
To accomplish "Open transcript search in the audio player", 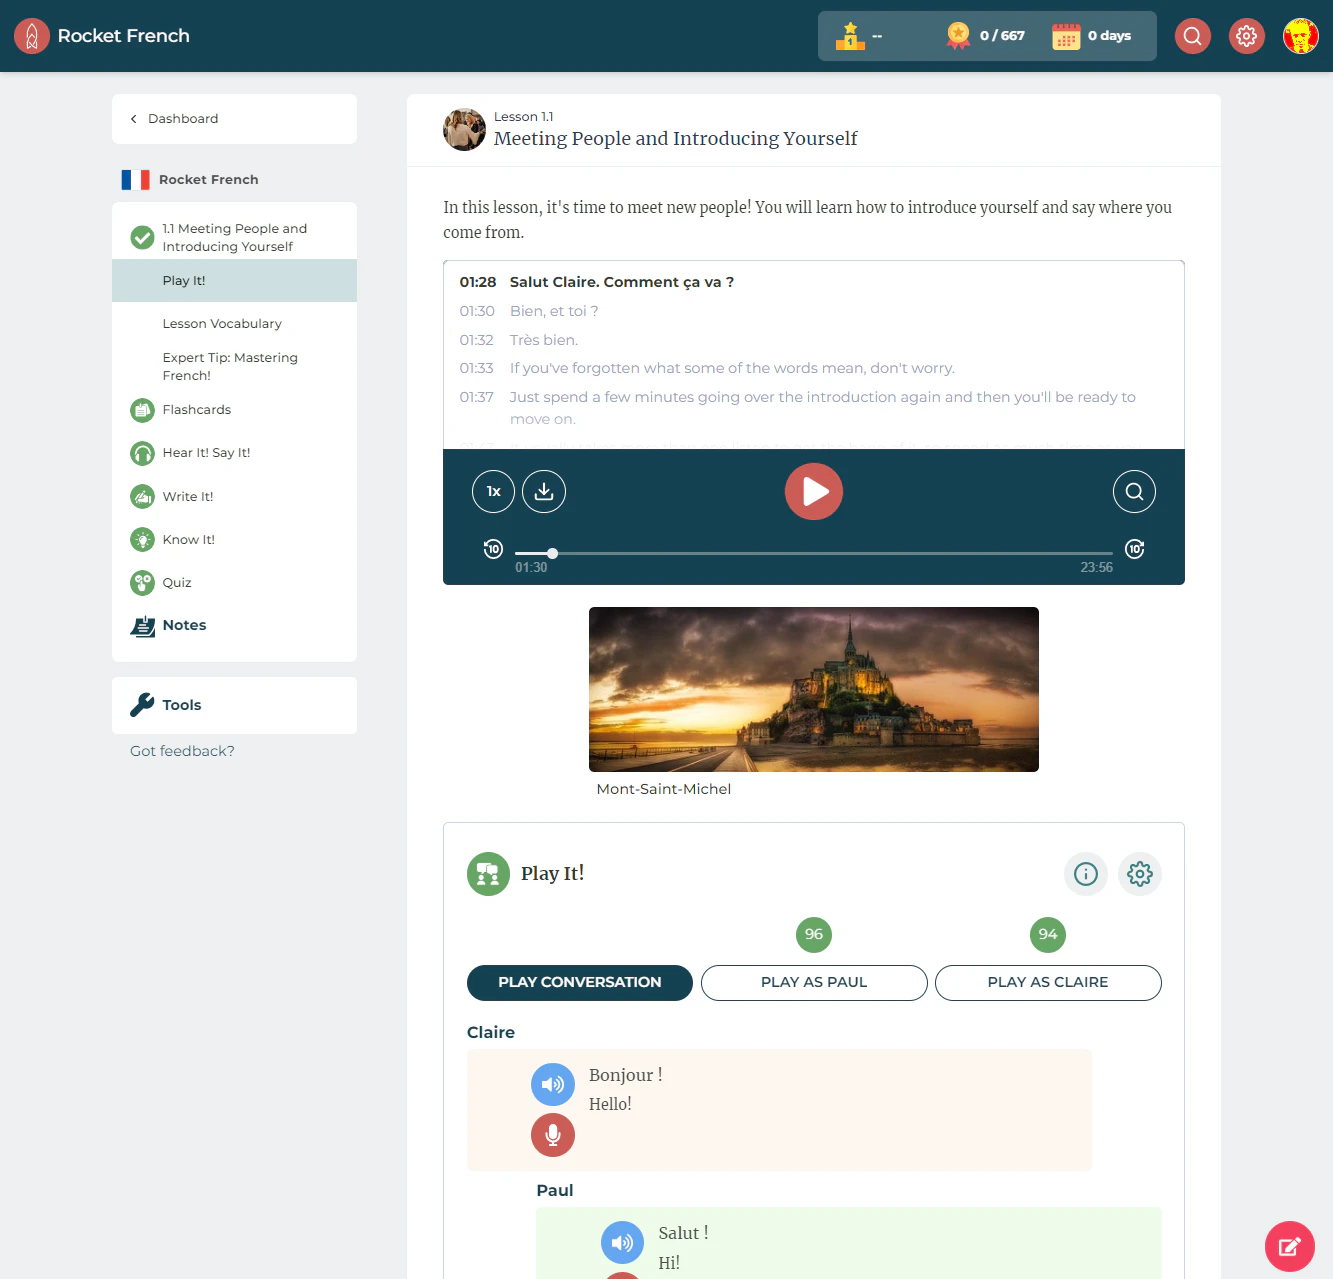I will (x=1134, y=491).
